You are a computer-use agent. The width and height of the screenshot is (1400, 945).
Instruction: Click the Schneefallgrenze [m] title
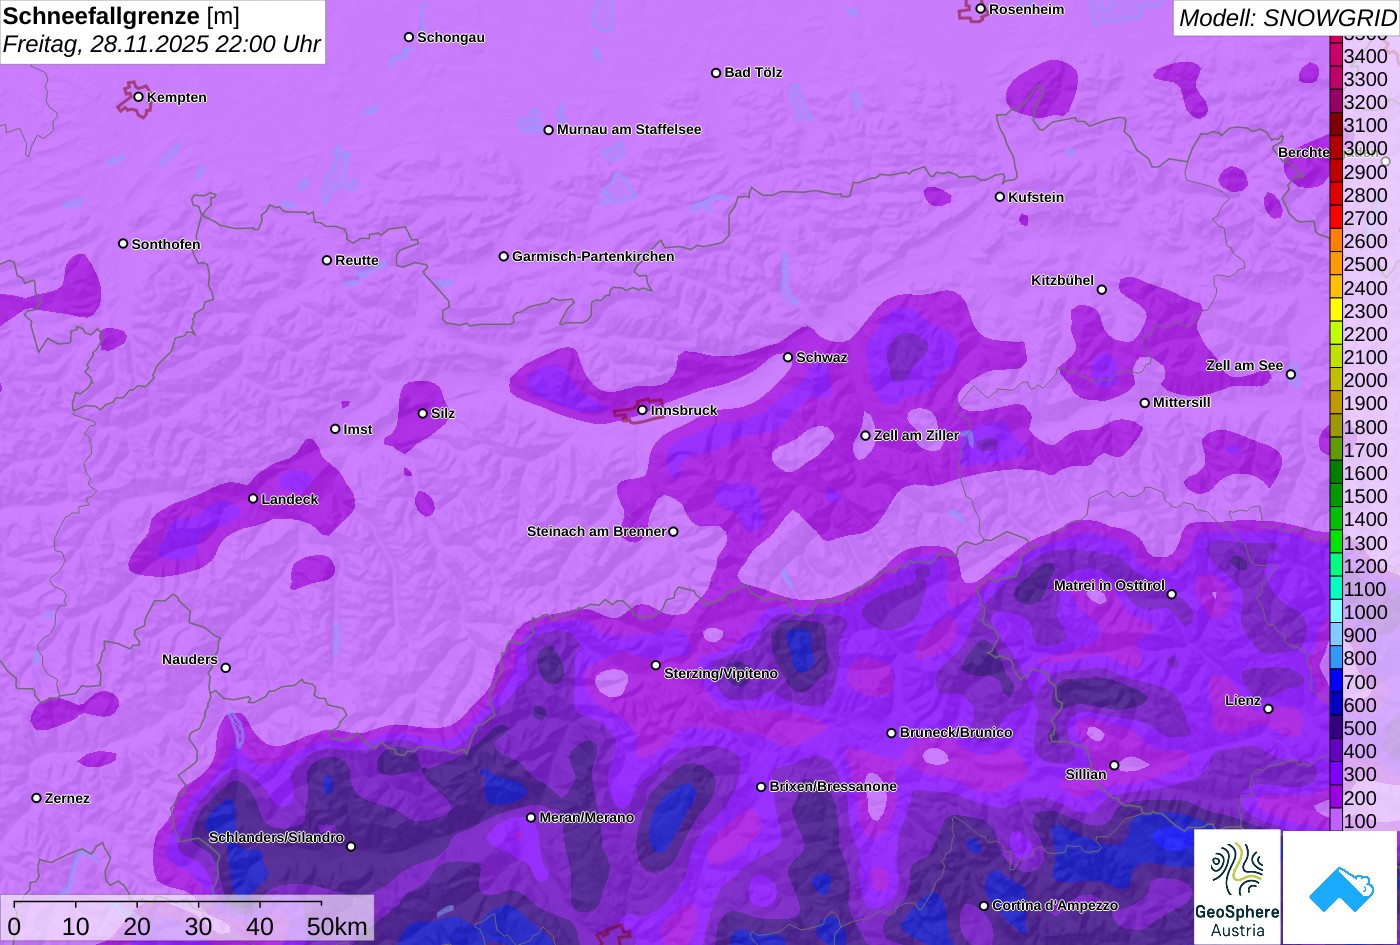[121, 17]
